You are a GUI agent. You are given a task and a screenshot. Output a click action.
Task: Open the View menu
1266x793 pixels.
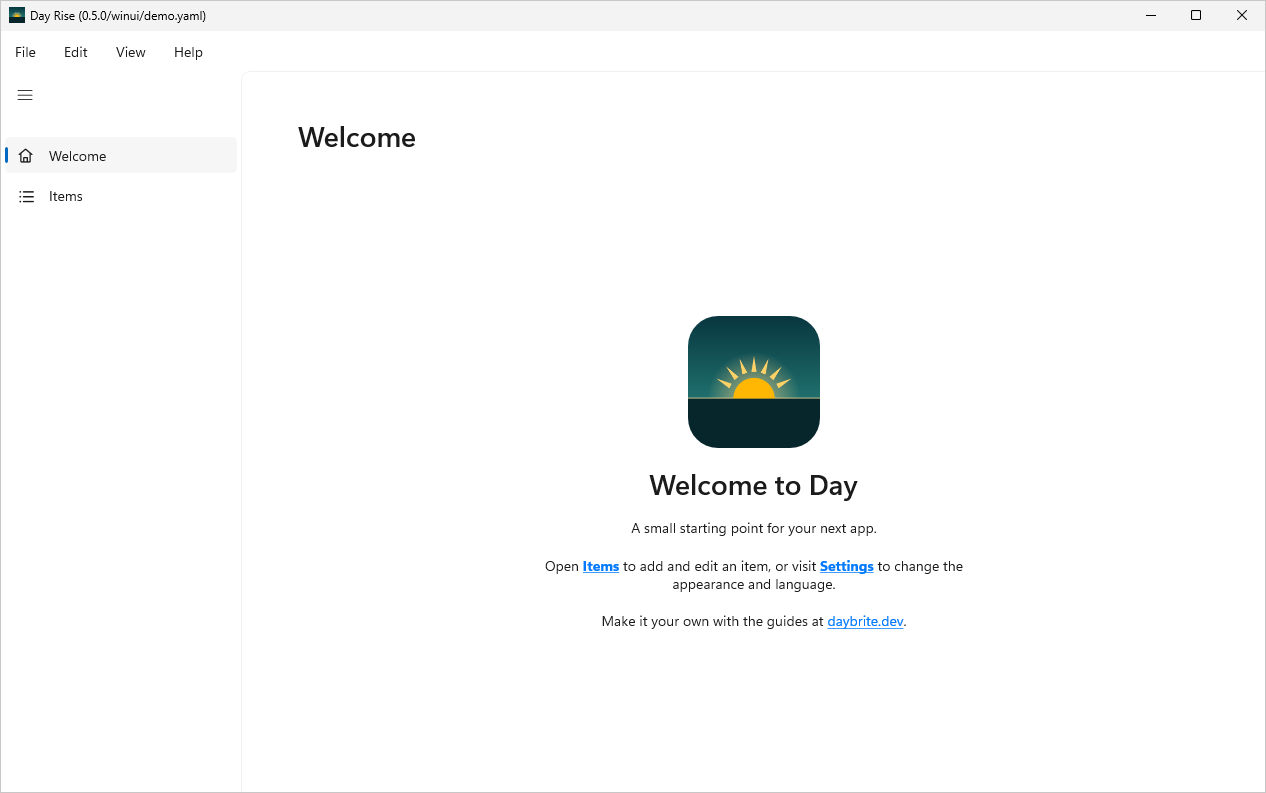pos(131,52)
